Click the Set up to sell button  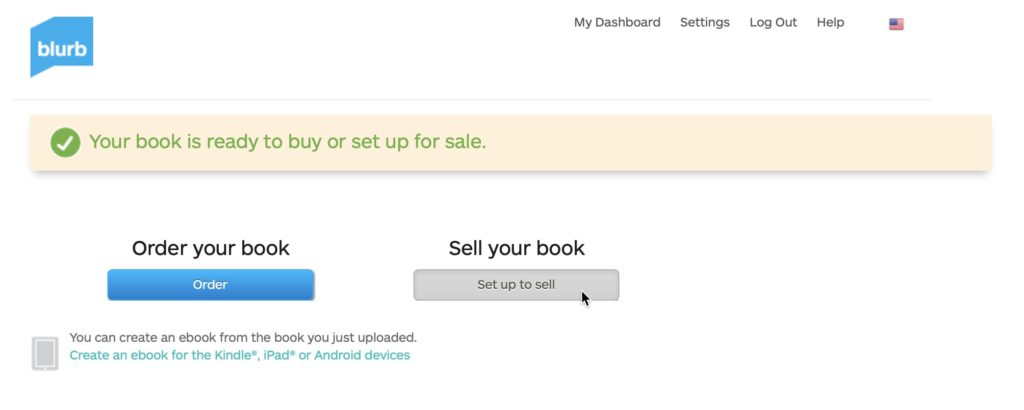(516, 285)
